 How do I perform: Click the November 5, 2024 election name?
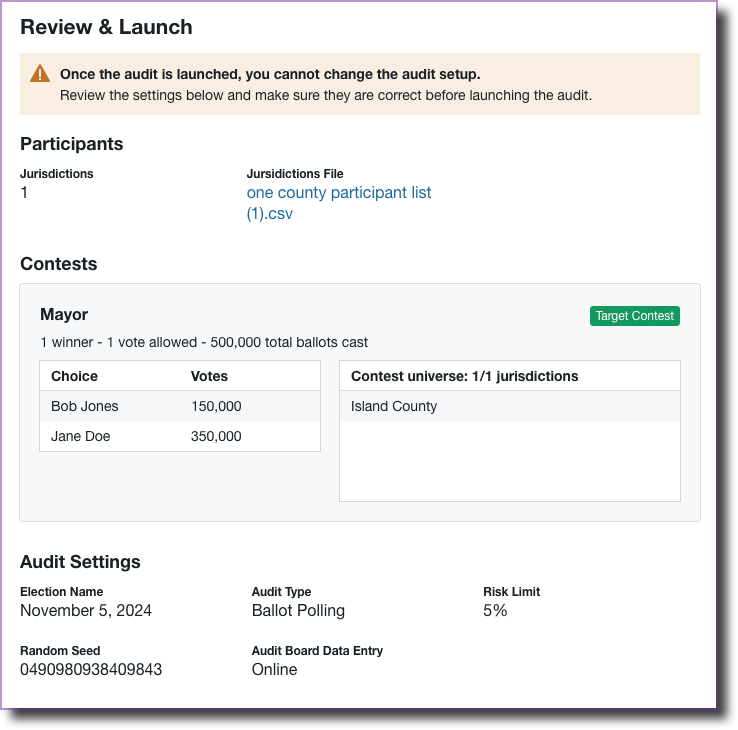pyautogui.click(x=86, y=610)
